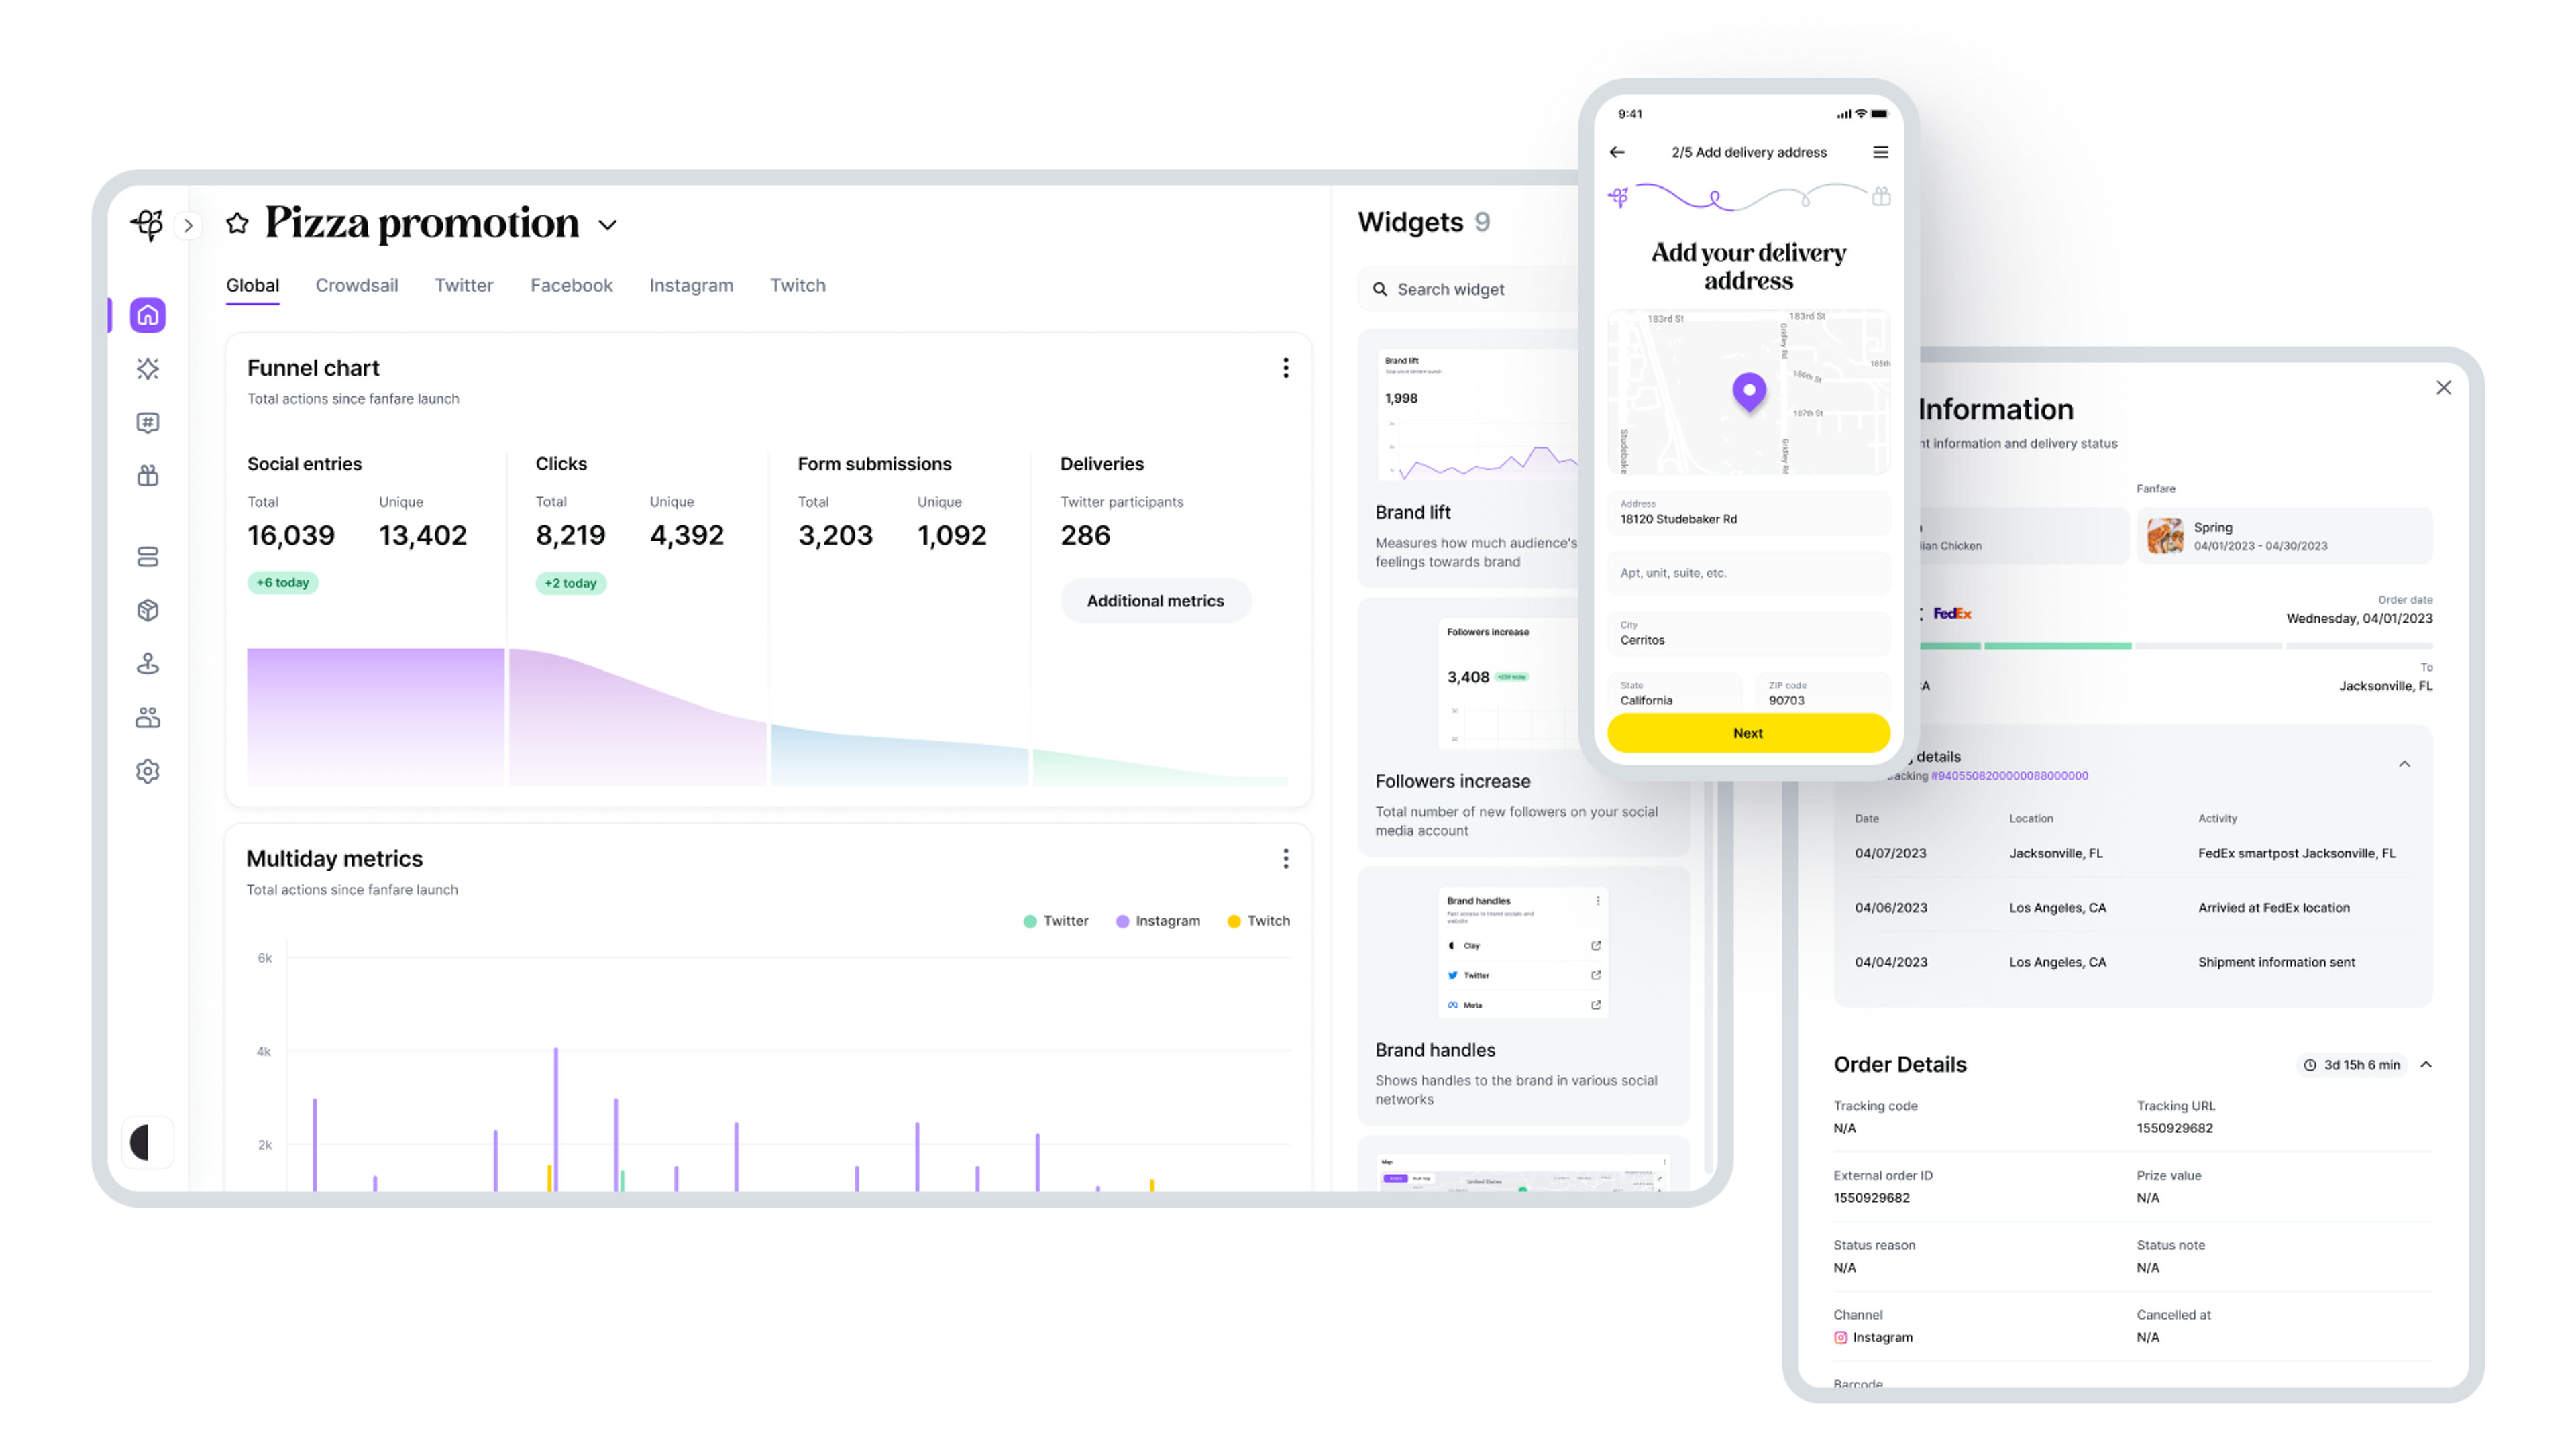The image size is (2576, 1449).
Task: Open Multiday metrics three-dot menu
Action: [x=1285, y=858]
